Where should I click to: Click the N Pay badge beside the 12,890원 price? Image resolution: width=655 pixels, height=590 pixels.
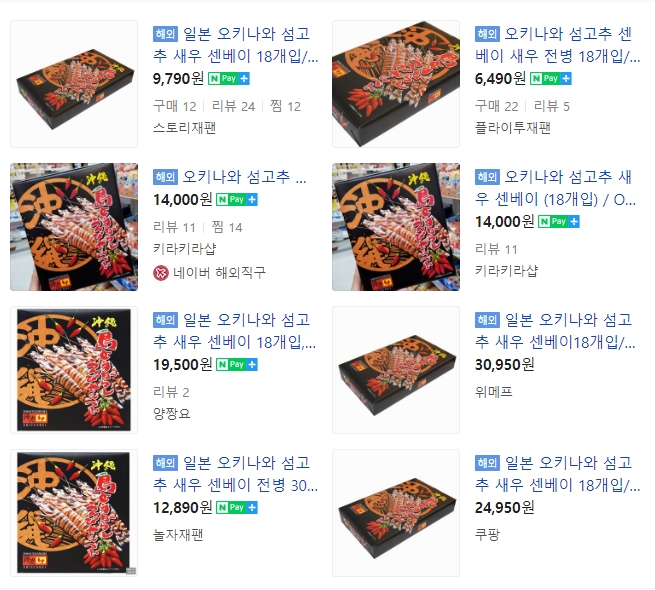[236, 508]
